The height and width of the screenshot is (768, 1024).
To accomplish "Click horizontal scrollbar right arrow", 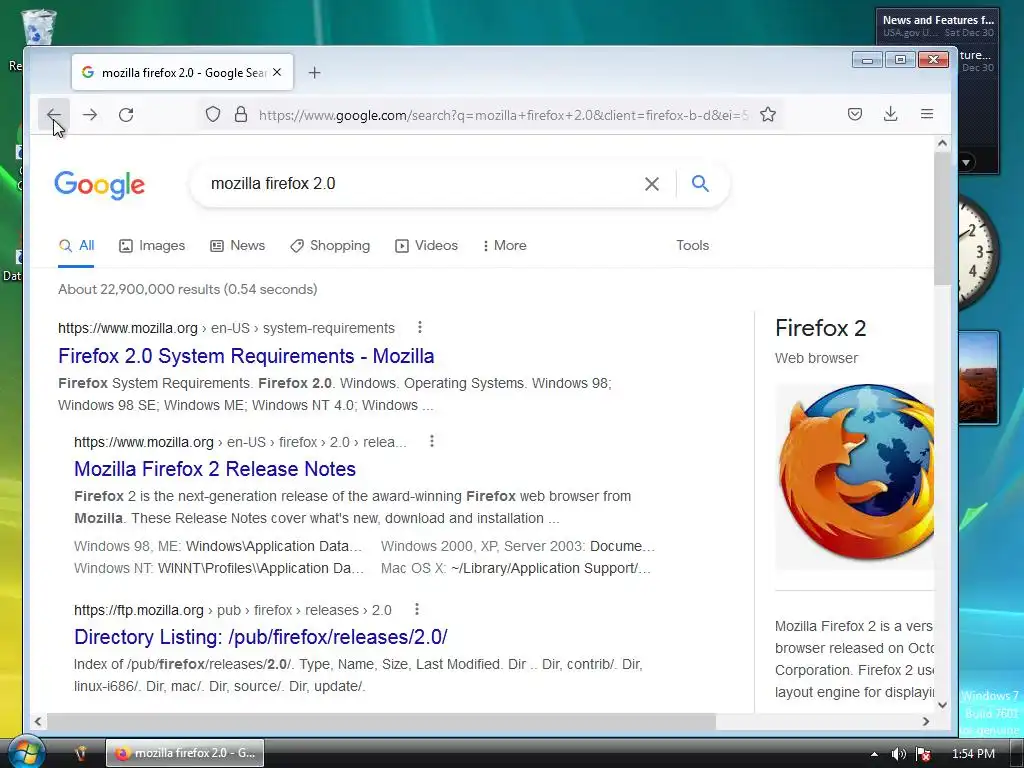I will 925,721.
